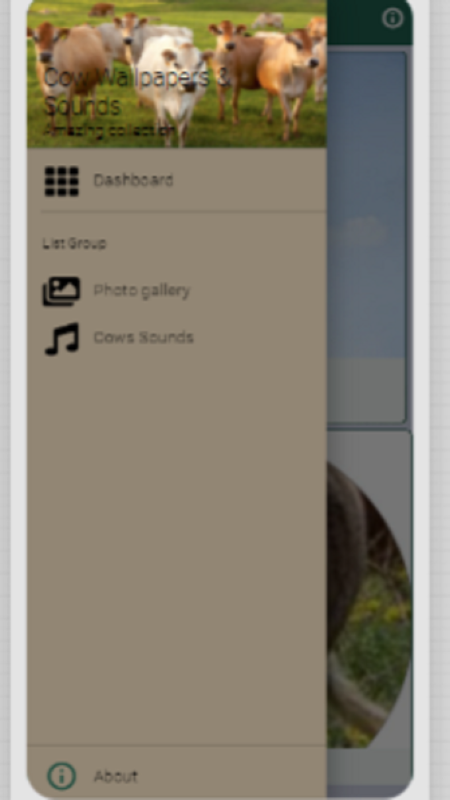This screenshot has width=450, height=800.
Task: Click the dark green top app bar
Action: [369, 22]
